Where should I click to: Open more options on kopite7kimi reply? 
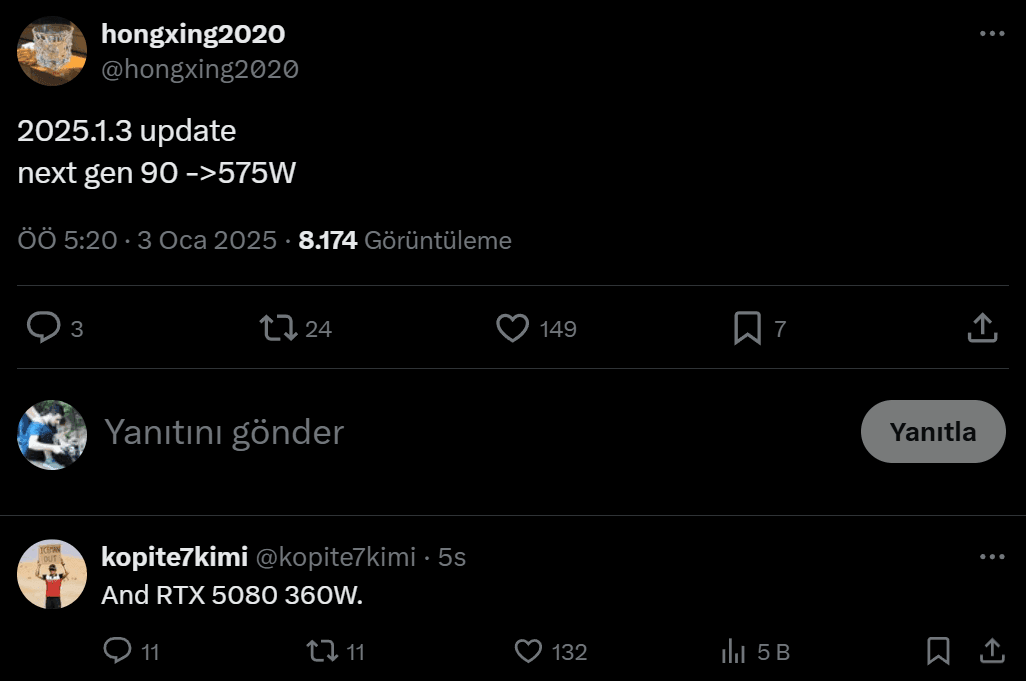coord(991,557)
